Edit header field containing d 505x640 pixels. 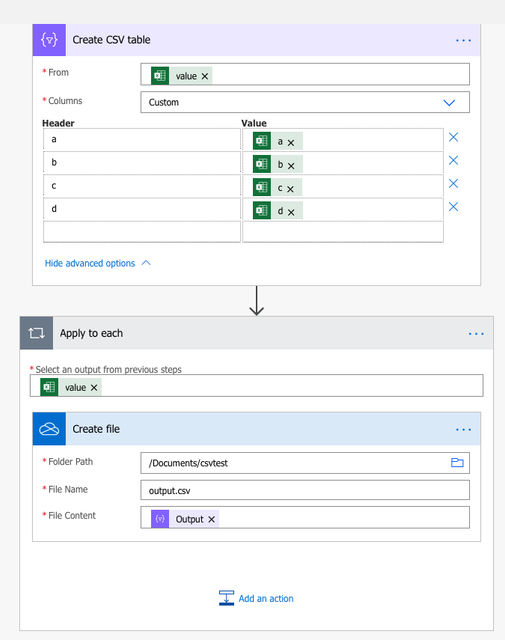click(x=142, y=209)
